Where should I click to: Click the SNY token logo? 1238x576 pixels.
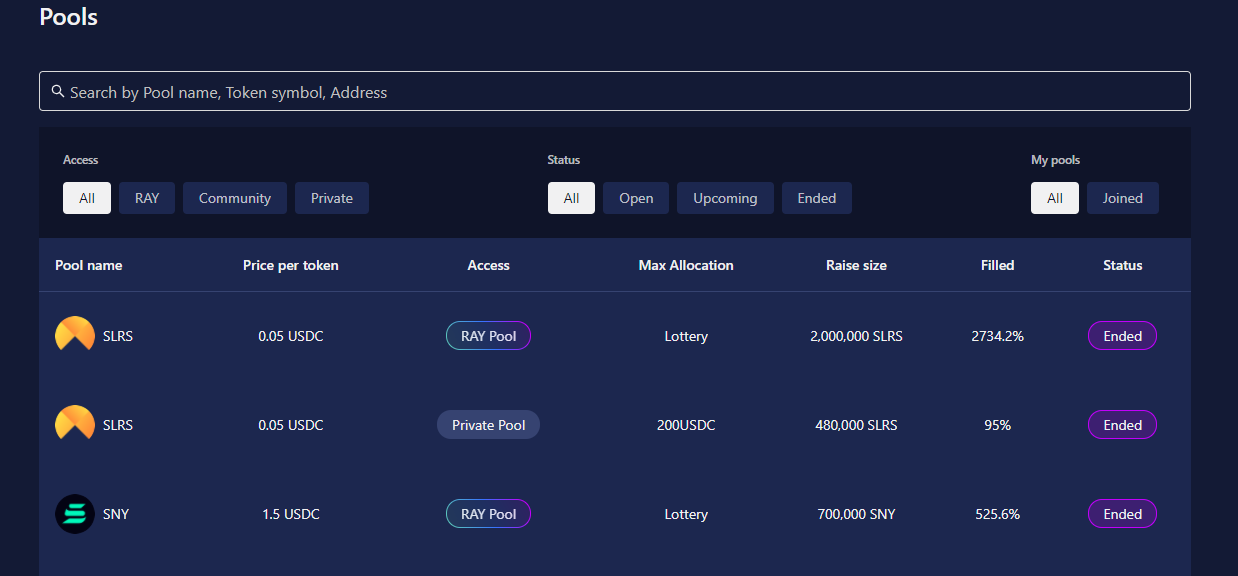pyautogui.click(x=75, y=514)
